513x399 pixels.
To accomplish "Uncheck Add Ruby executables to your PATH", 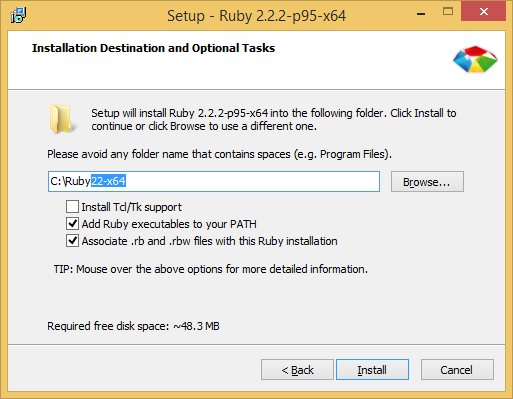I will point(72,224).
